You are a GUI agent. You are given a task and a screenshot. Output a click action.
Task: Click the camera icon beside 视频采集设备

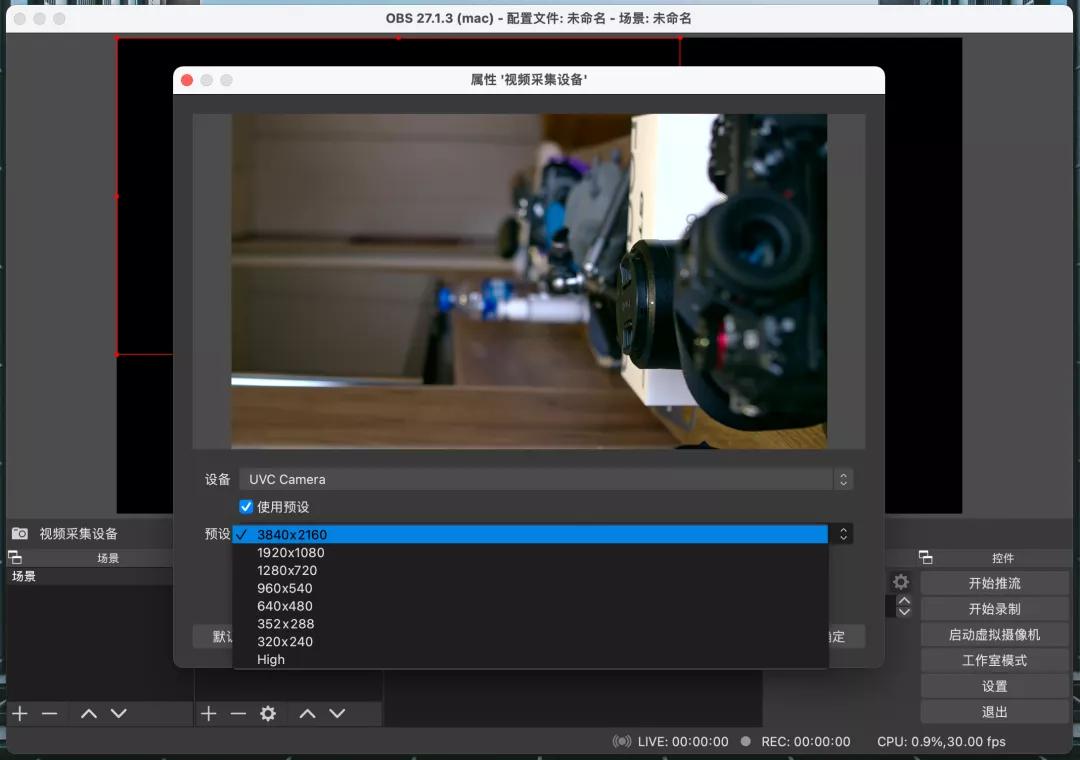click(x=20, y=534)
